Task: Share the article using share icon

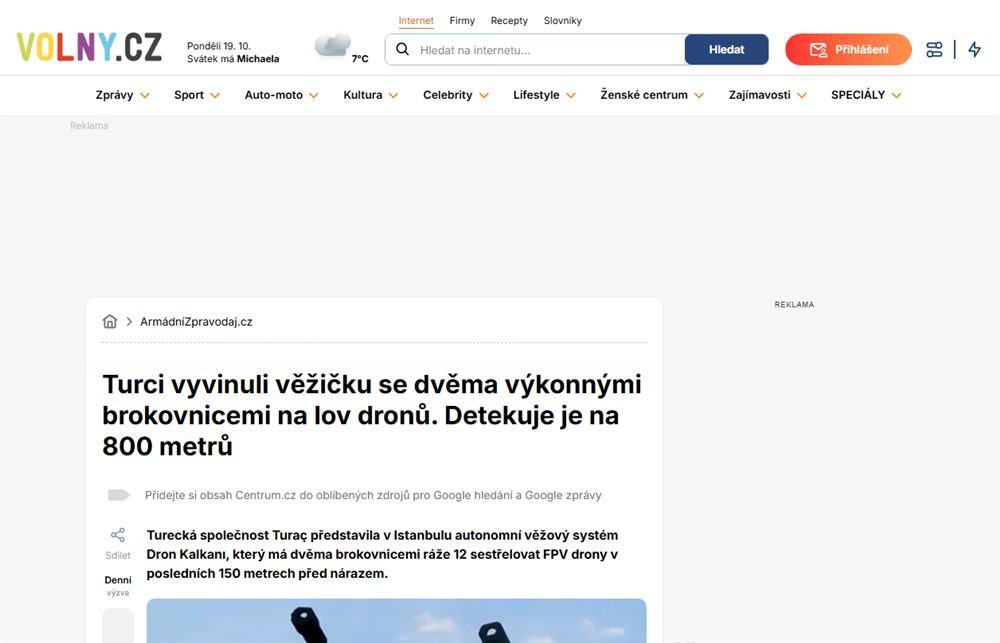Action: pos(118,535)
